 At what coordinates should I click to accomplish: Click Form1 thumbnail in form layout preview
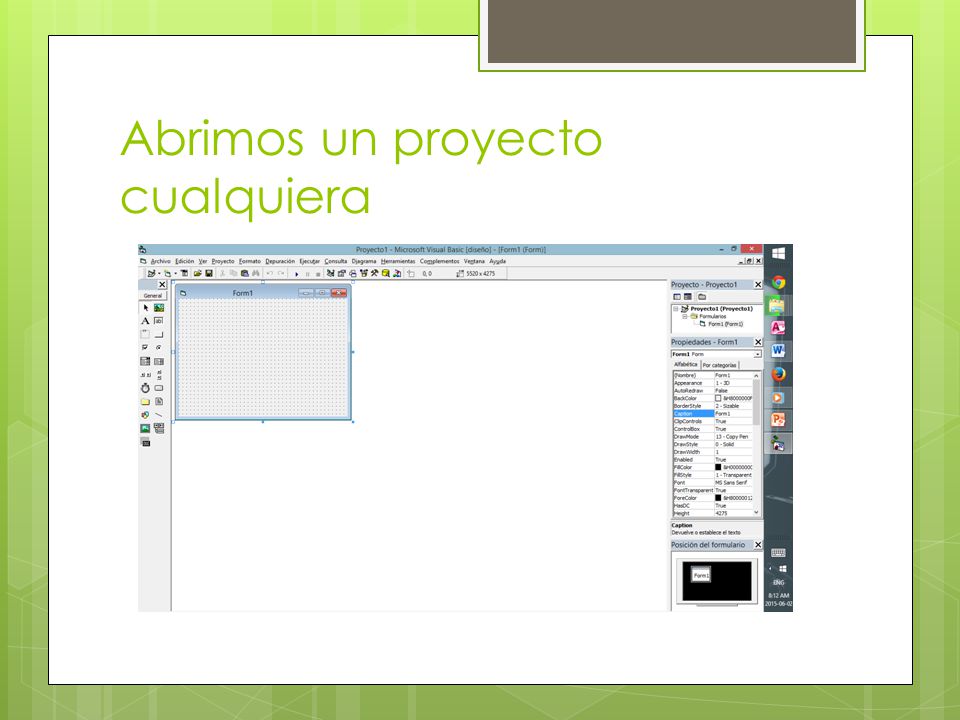[701, 575]
